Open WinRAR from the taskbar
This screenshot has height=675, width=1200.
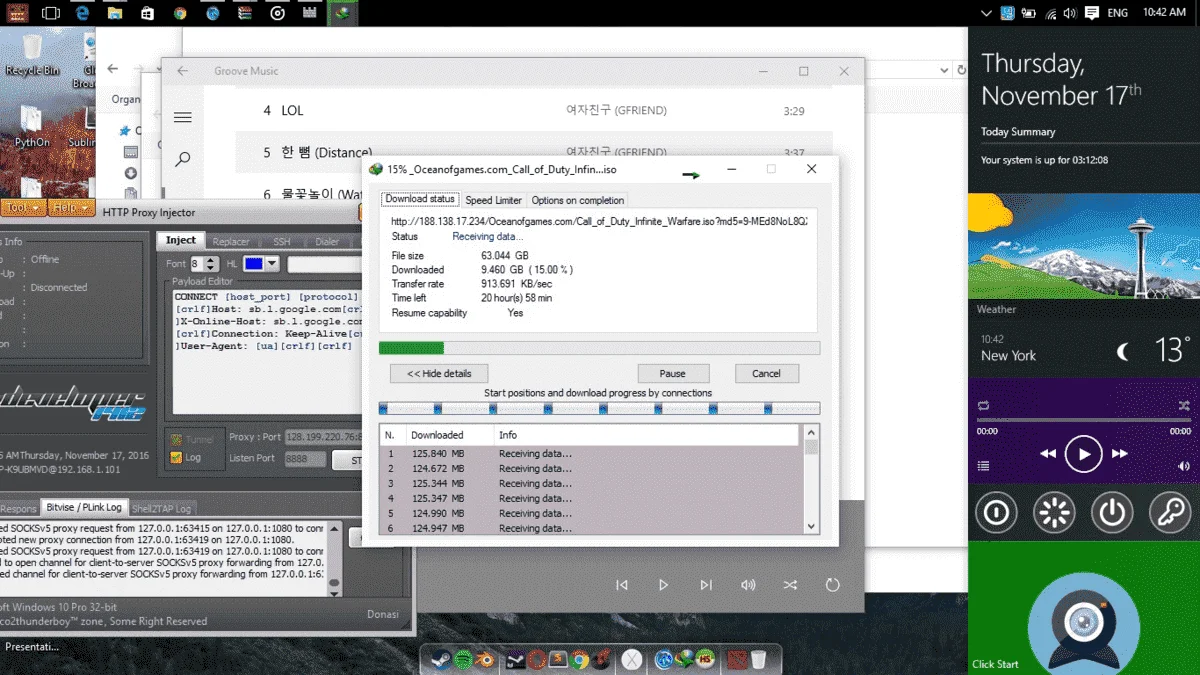point(246,13)
